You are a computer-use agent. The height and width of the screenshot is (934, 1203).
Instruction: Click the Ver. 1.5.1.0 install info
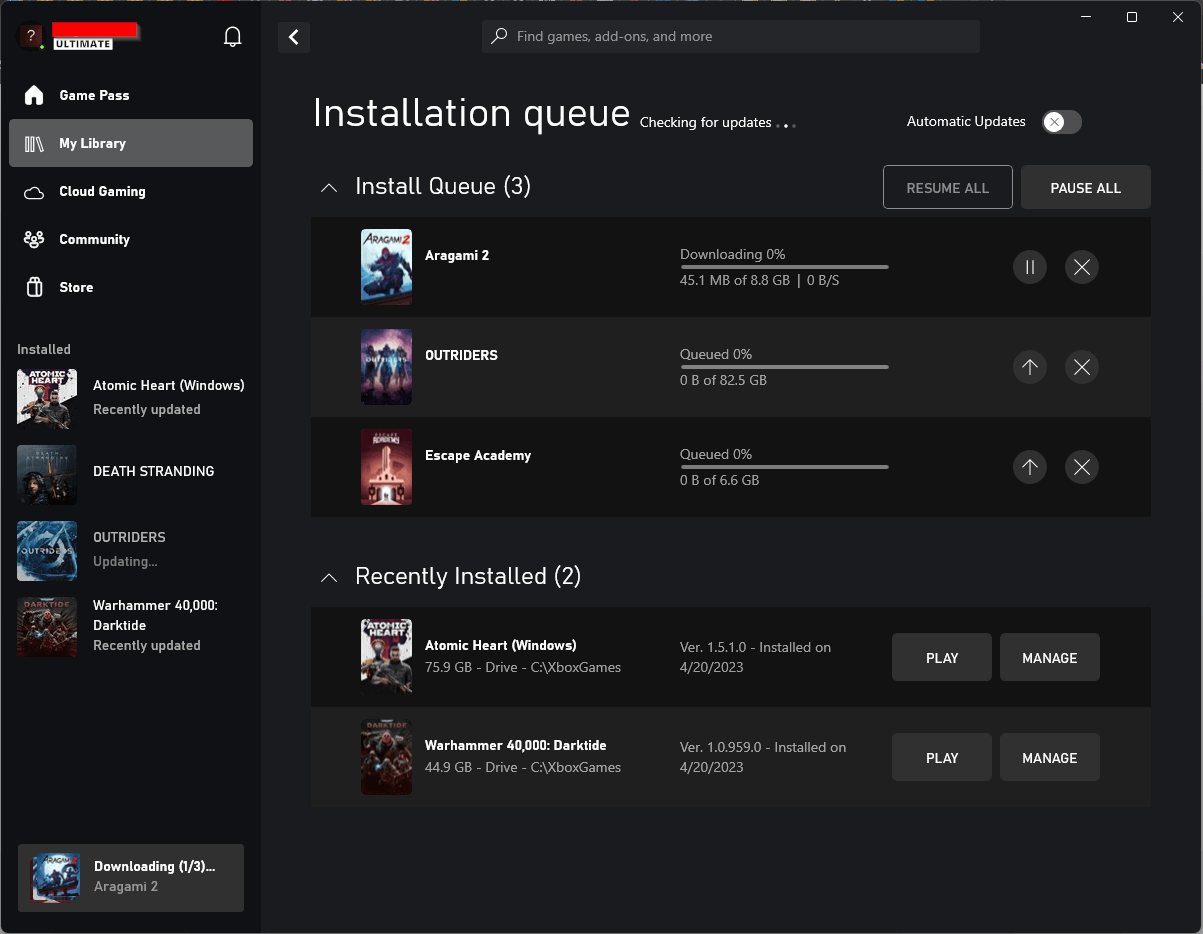click(x=755, y=657)
